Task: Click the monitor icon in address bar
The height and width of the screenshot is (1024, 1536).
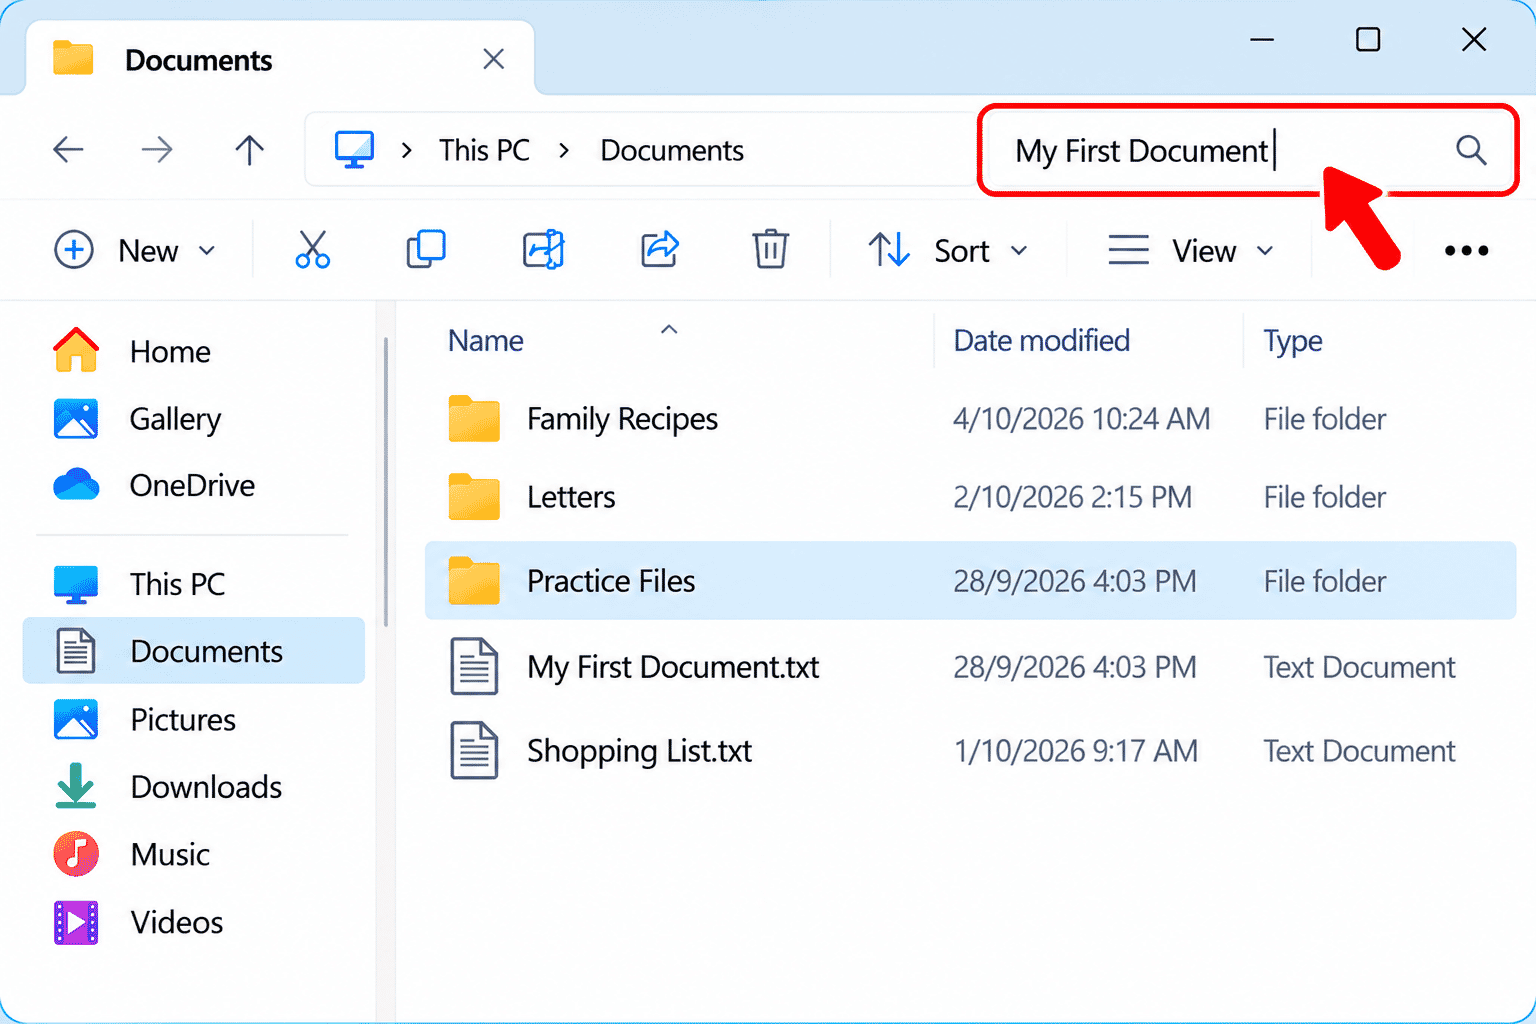Action: [x=354, y=150]
